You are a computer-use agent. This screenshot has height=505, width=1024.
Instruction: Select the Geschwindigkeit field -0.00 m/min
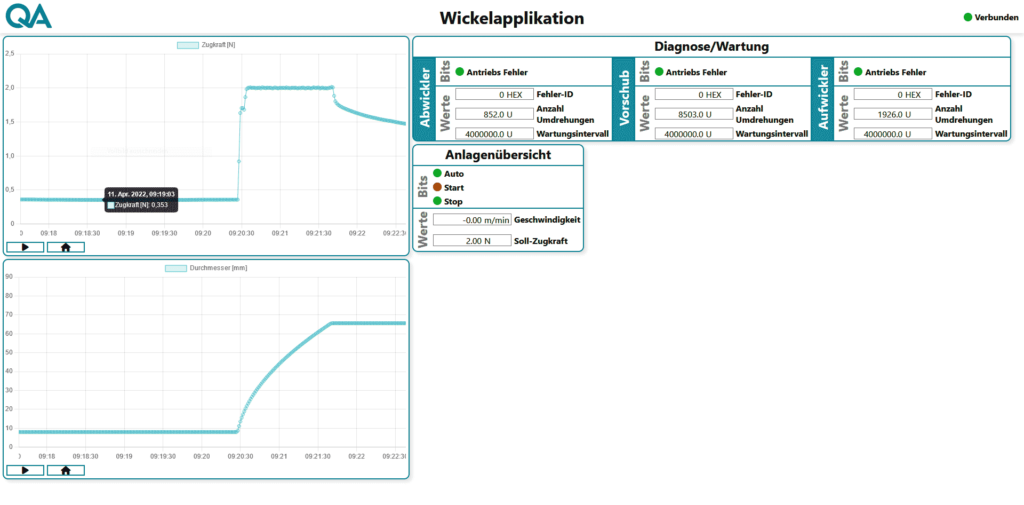(x=472, y=220)
